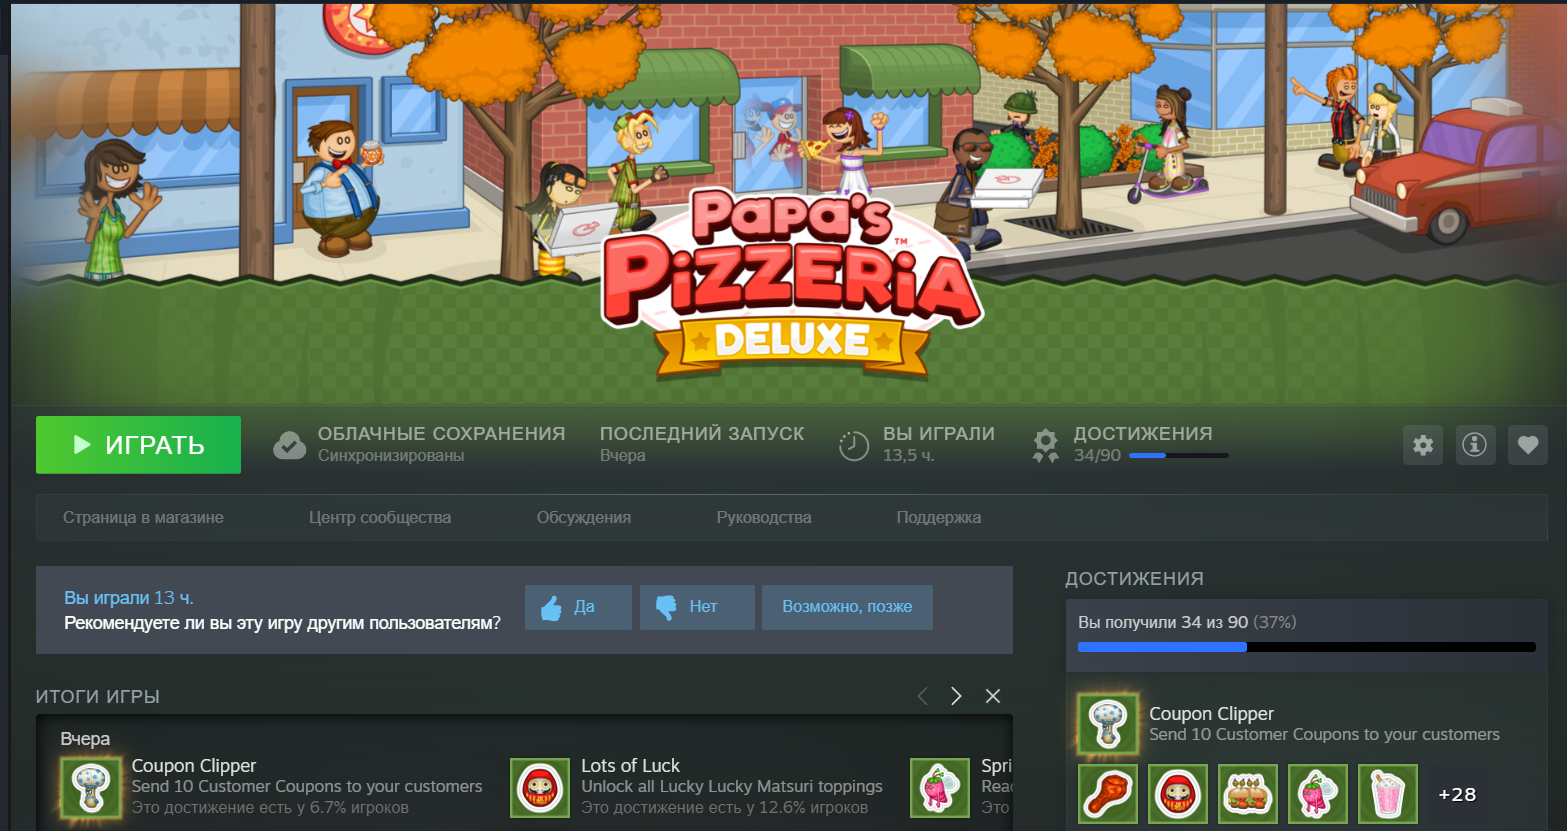This screenshot has width=1567, height=831.
Task: Click the cloud saves sync icon
Action: click(290, 445)
